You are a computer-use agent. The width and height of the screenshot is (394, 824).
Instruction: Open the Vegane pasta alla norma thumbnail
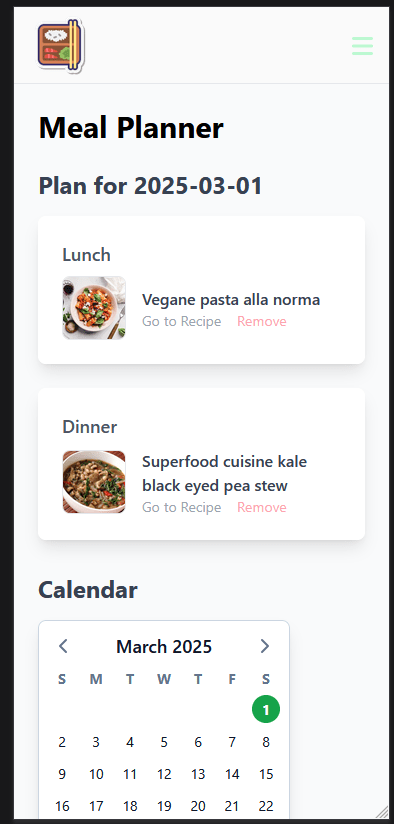94,308
